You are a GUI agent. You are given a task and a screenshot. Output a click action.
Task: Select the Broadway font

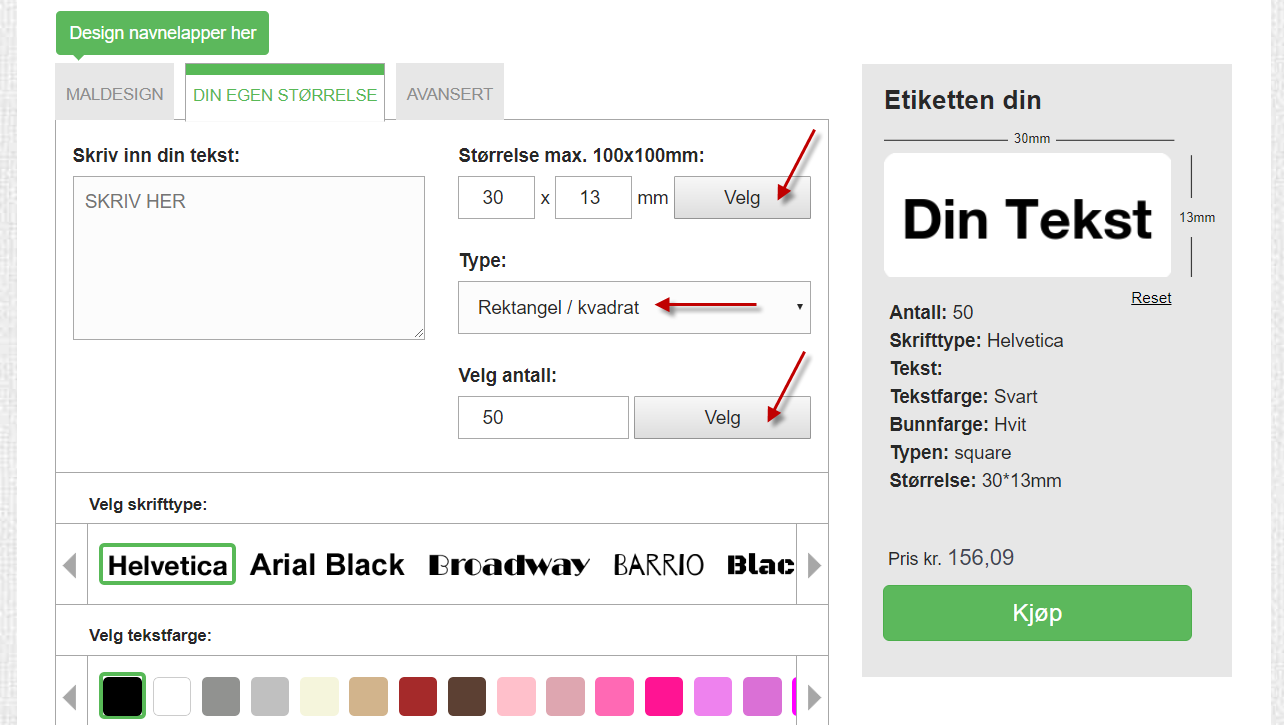pos(509,565)
